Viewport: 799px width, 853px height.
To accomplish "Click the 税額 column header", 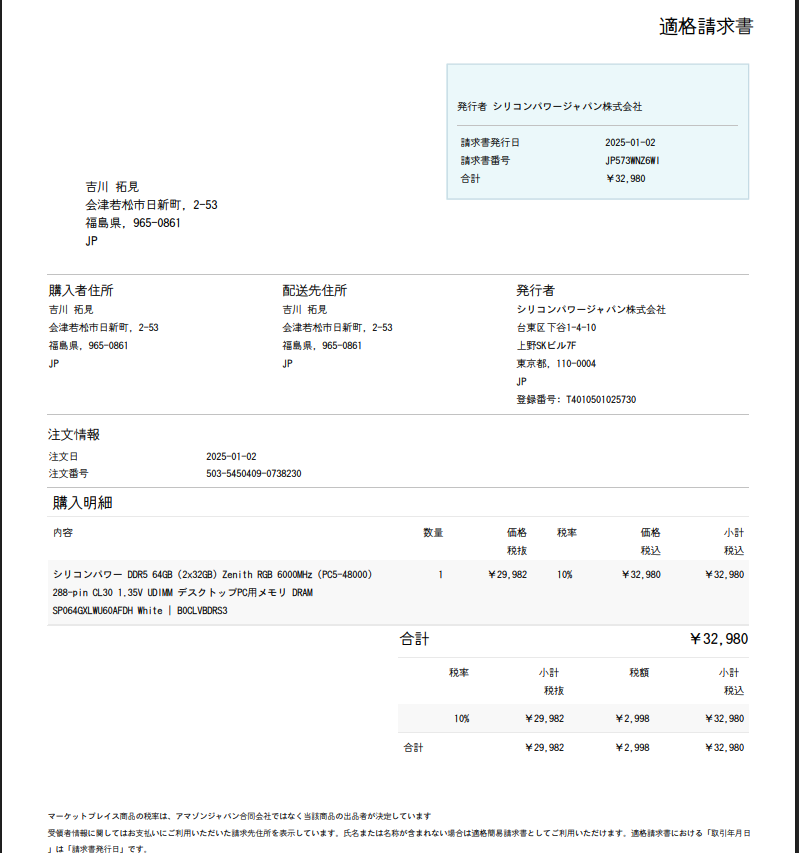I will pyautogui.click(x=639, y=673).
